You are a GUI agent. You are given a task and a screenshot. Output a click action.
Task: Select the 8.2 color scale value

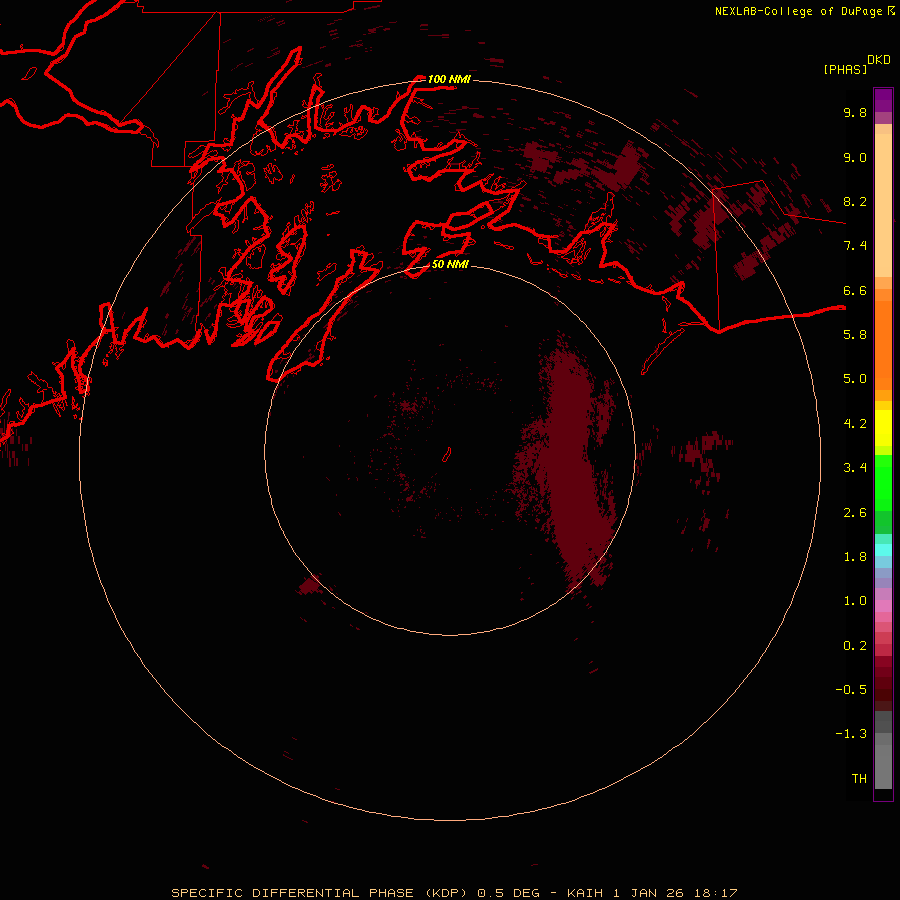pyautogui.click(x=855, y=201)
